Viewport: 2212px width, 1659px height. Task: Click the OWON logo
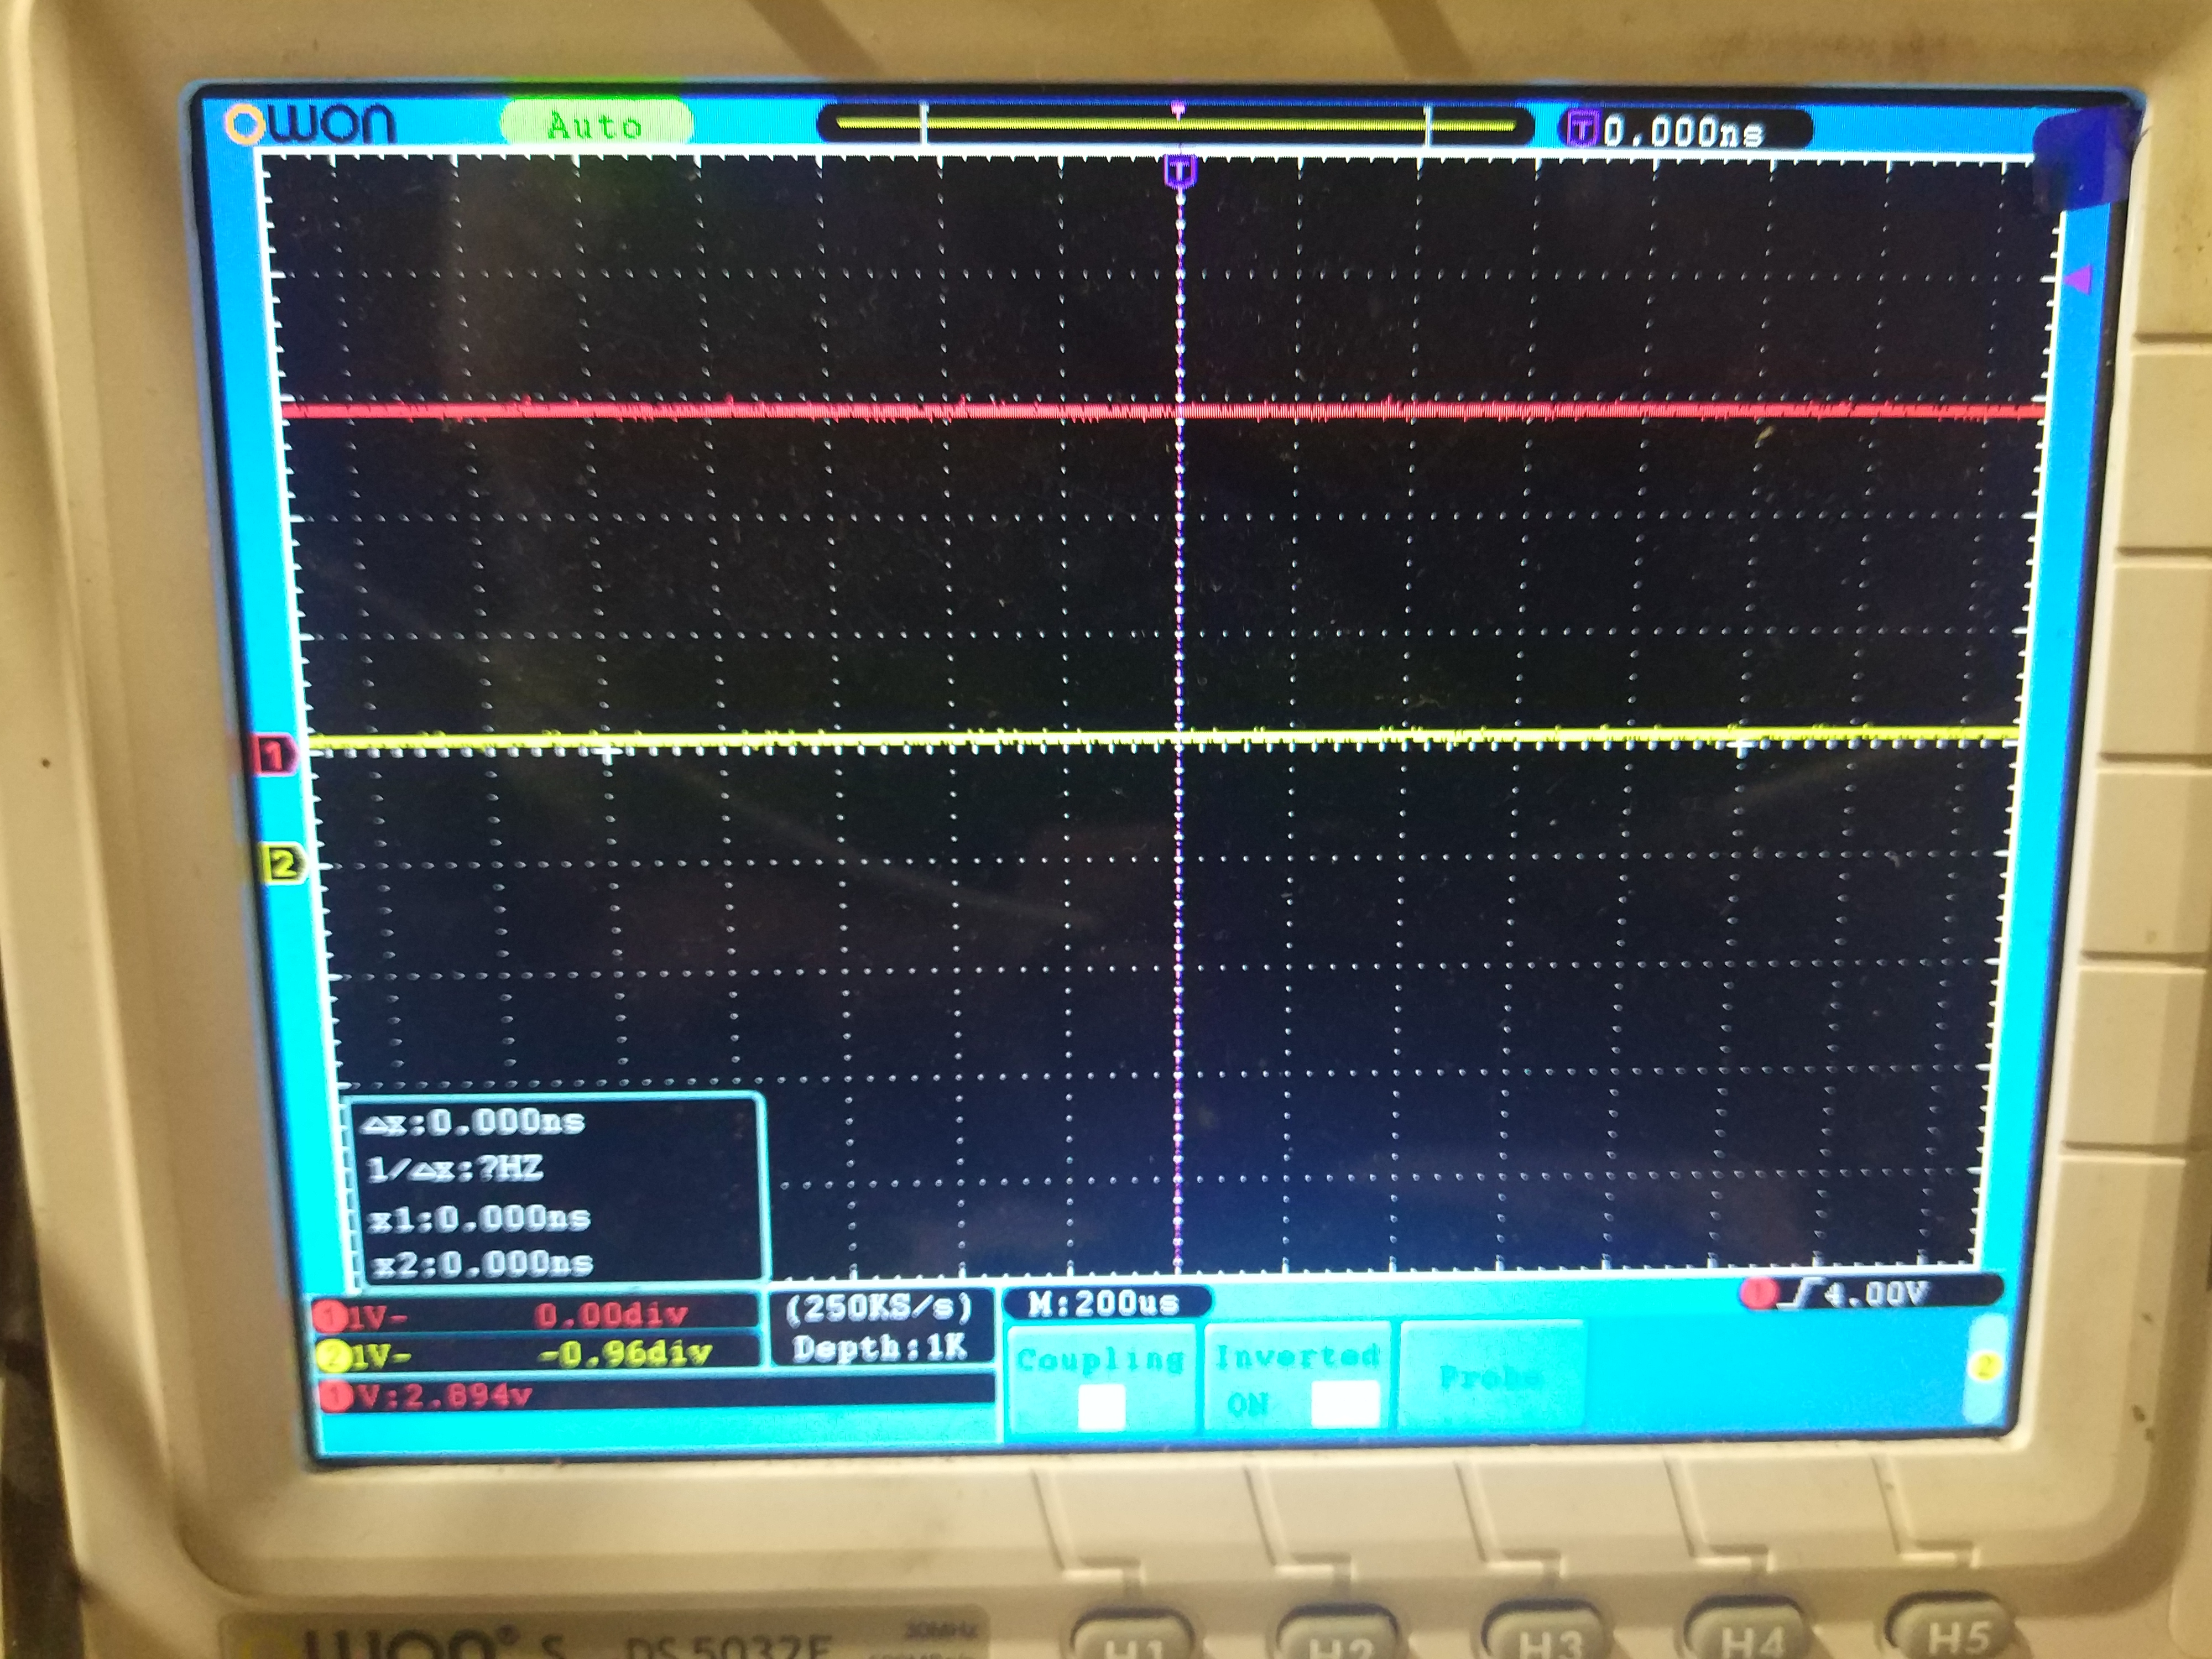(x=311, y=125)
